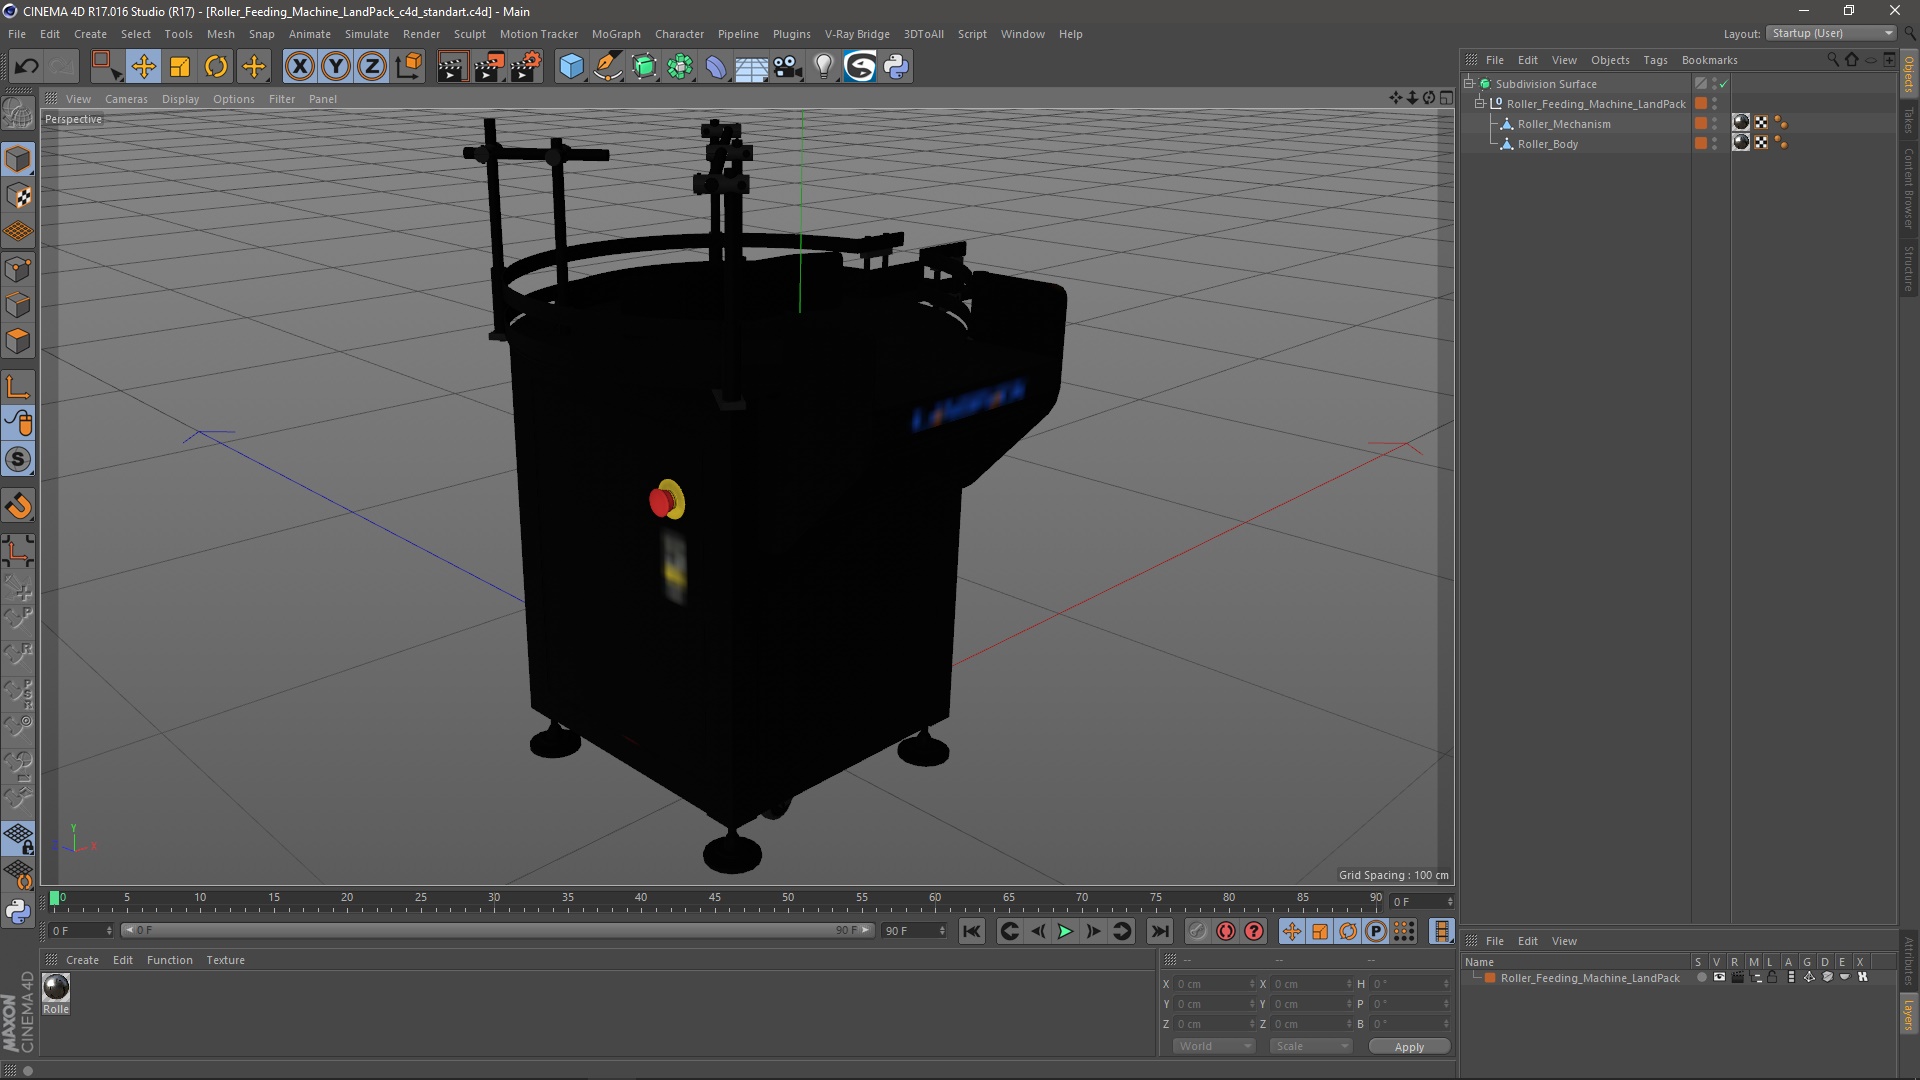Click the Apply button
Viewport: 1920px width, 1080px height.
(1409, 1047)
